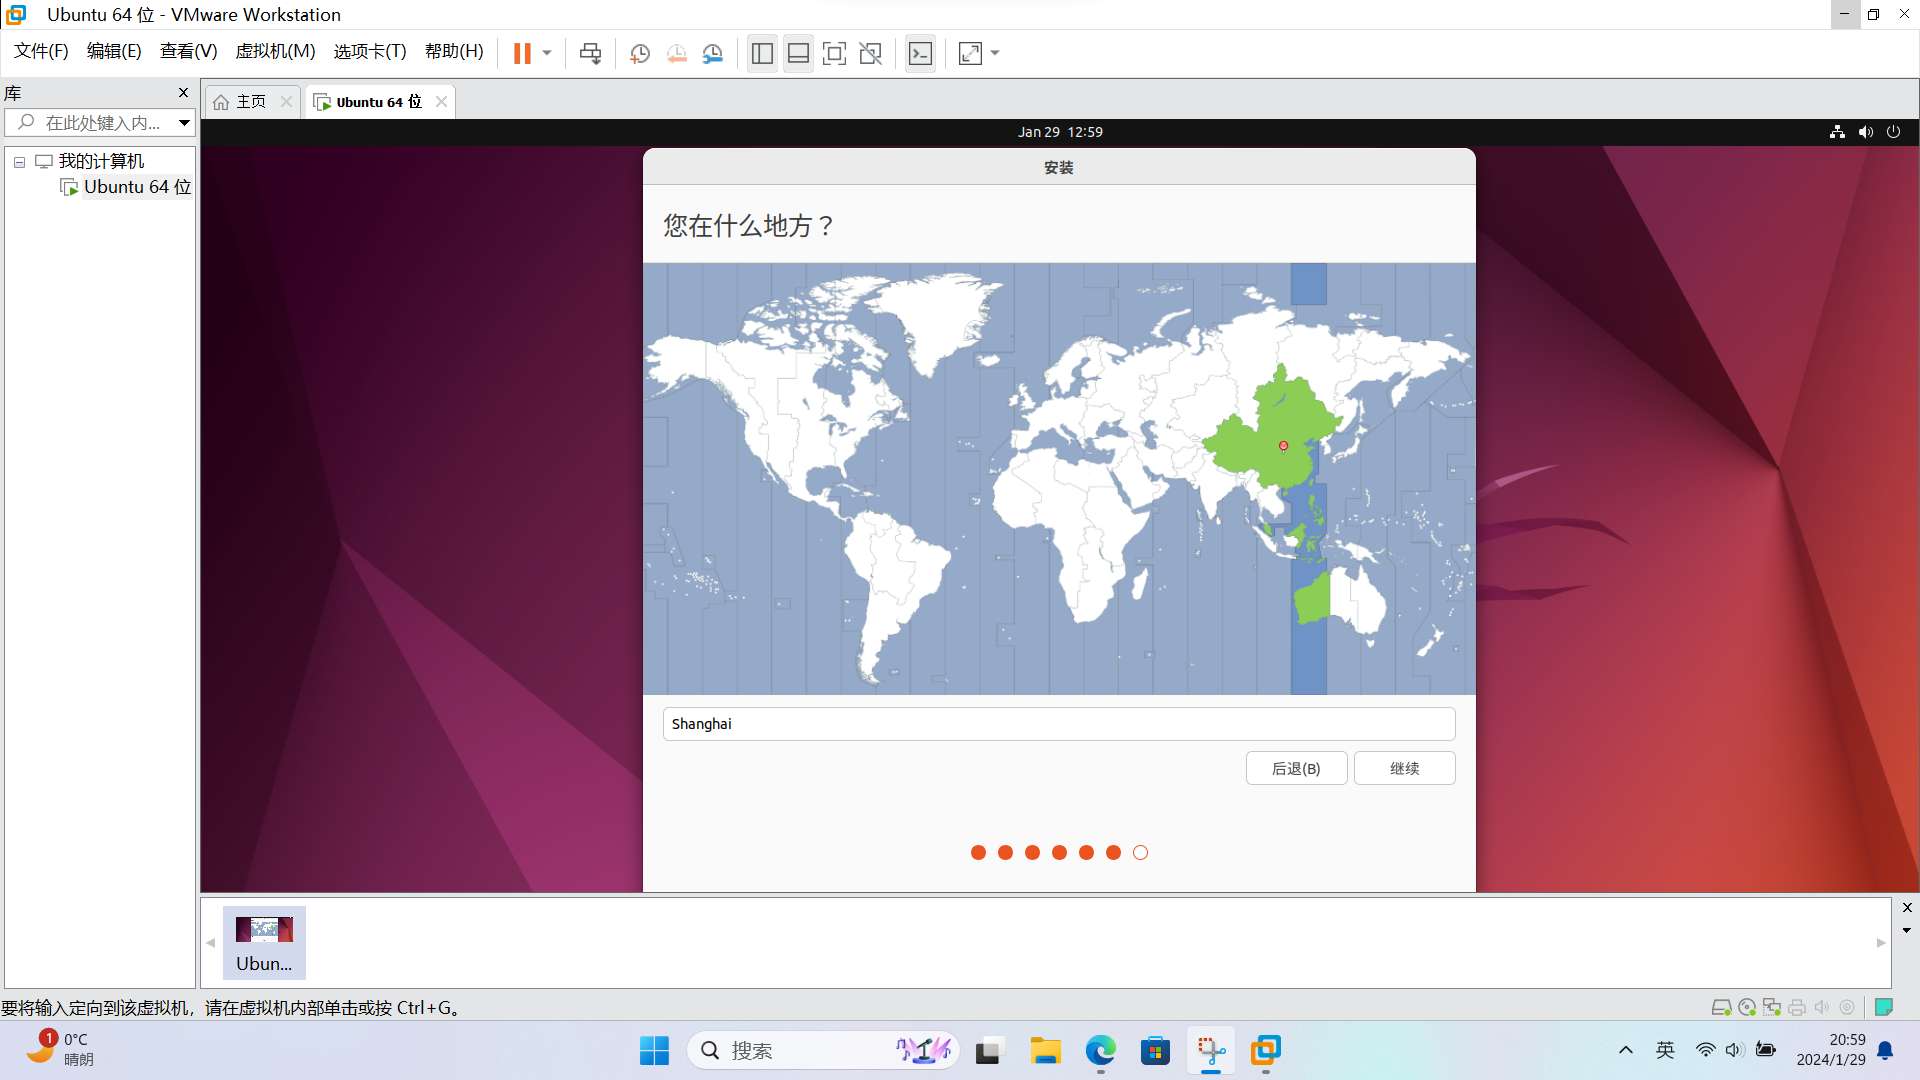Select the Ubuntu VM thumbnail
The height and width of the screenshot is (1080, 1920).
pos(264,942)
